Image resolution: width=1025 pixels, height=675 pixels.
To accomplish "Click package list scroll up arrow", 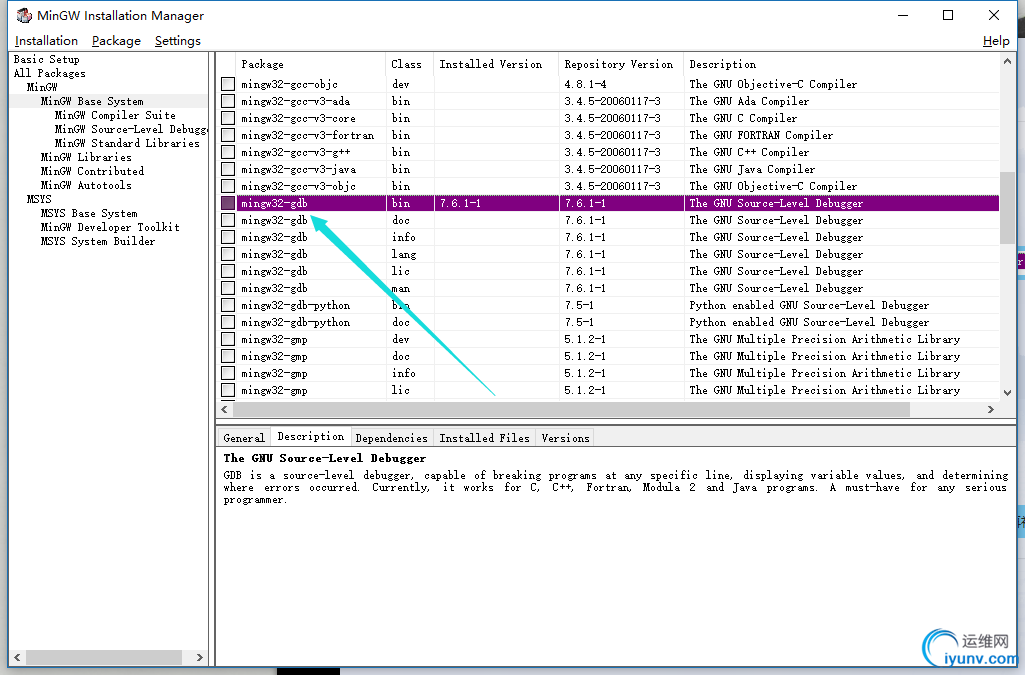I will click(x=1007, y=61).
